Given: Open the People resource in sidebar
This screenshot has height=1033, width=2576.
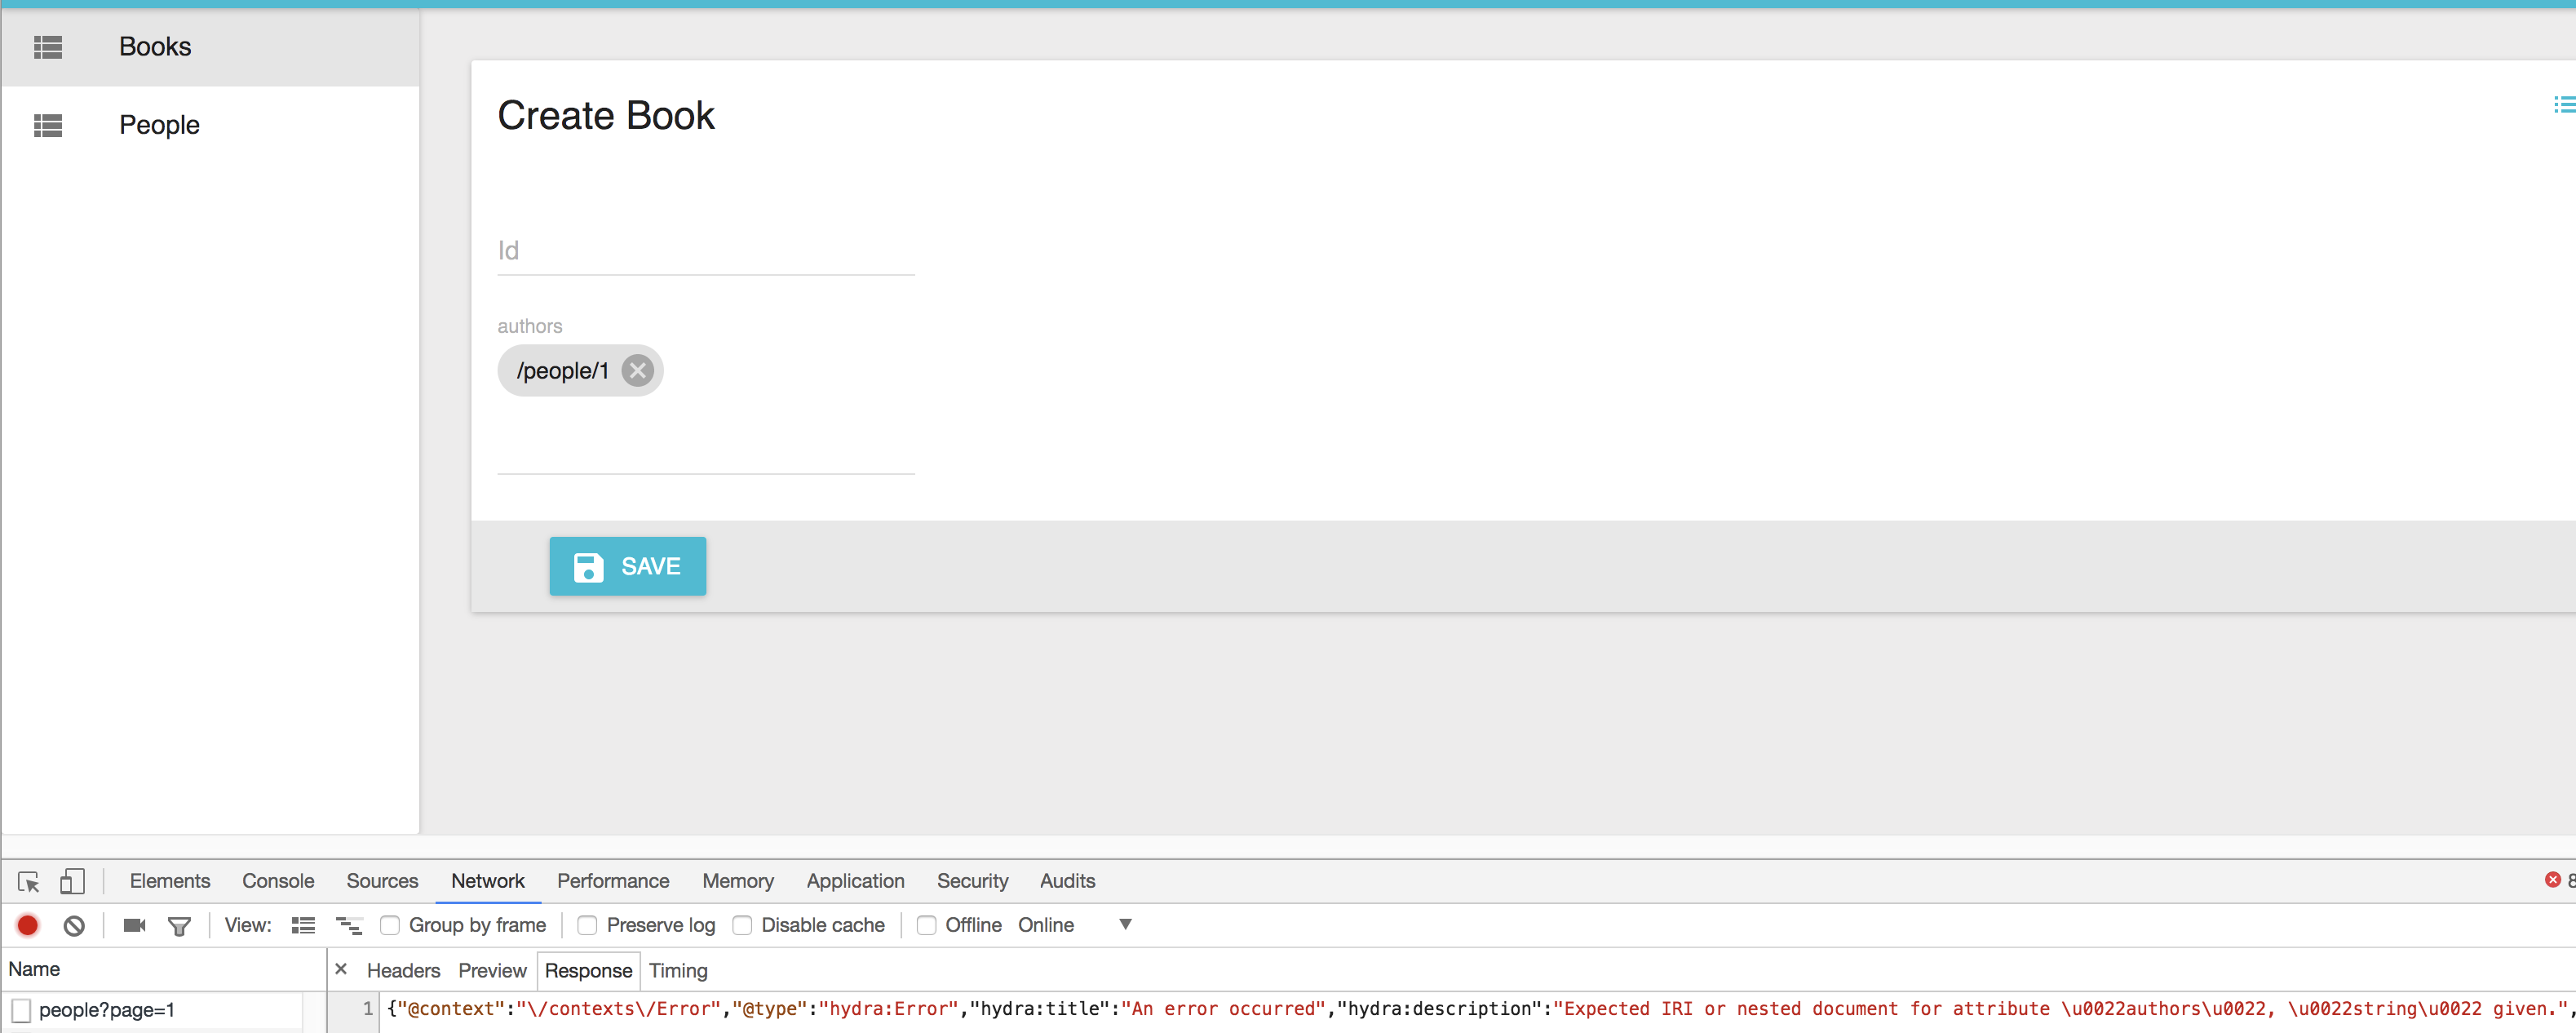Looking at the screenshot, I should point(210,125).
